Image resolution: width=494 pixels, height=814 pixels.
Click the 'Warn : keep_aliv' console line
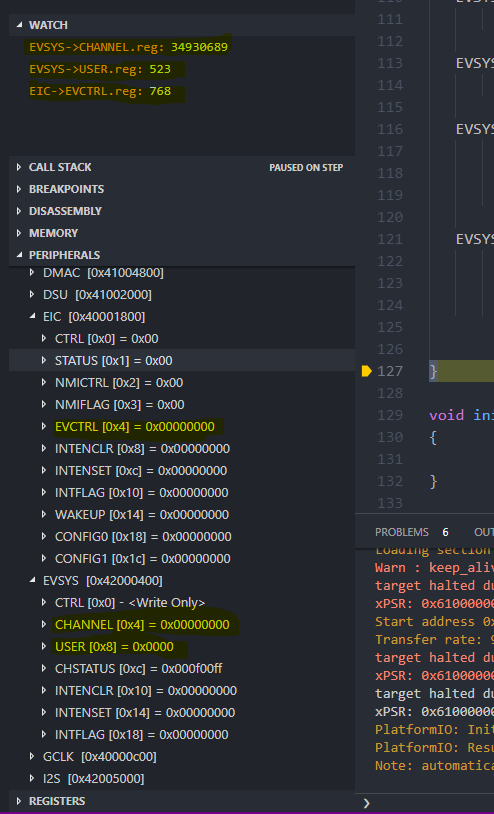pyautogui.click(x=434, y=567)
